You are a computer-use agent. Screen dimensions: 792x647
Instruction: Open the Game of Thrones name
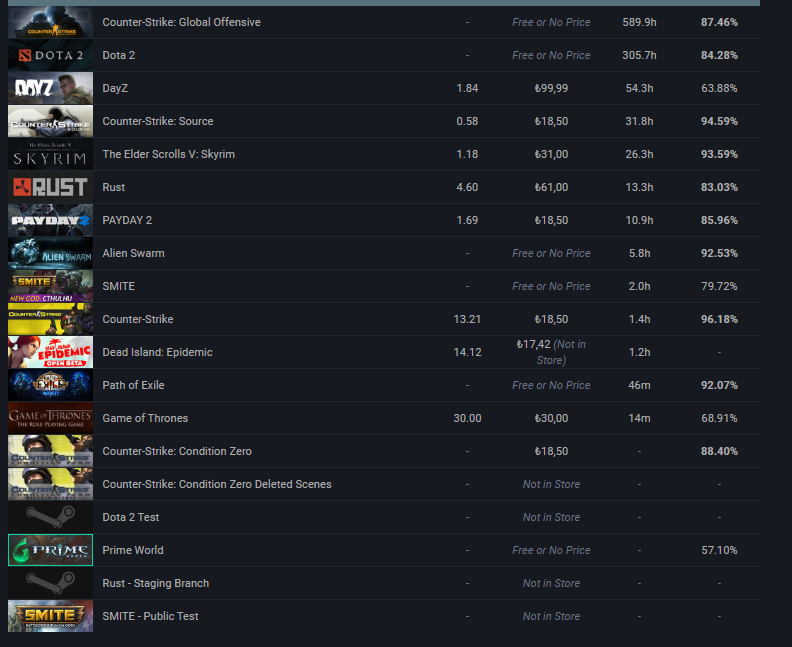pyautogui.click(x=145, y=418)
